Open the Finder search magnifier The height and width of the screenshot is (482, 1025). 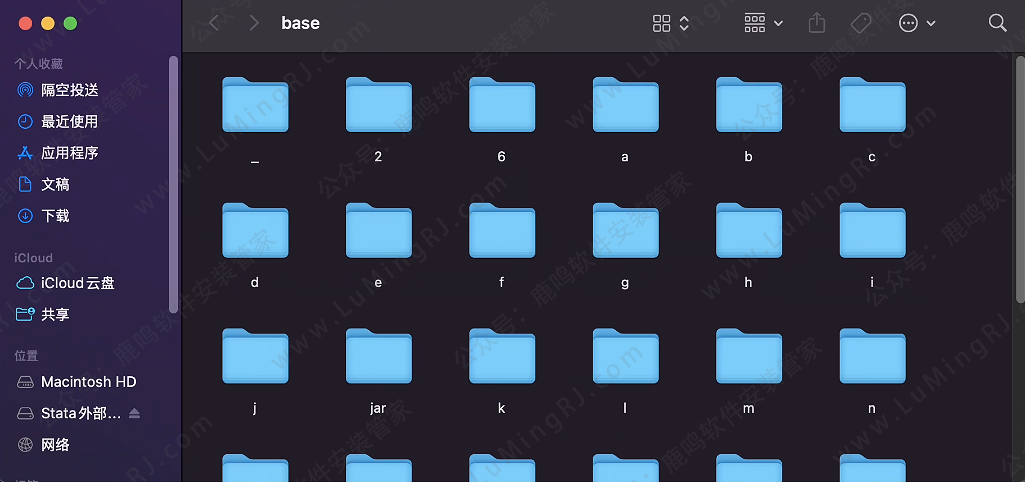pos(997,23)
